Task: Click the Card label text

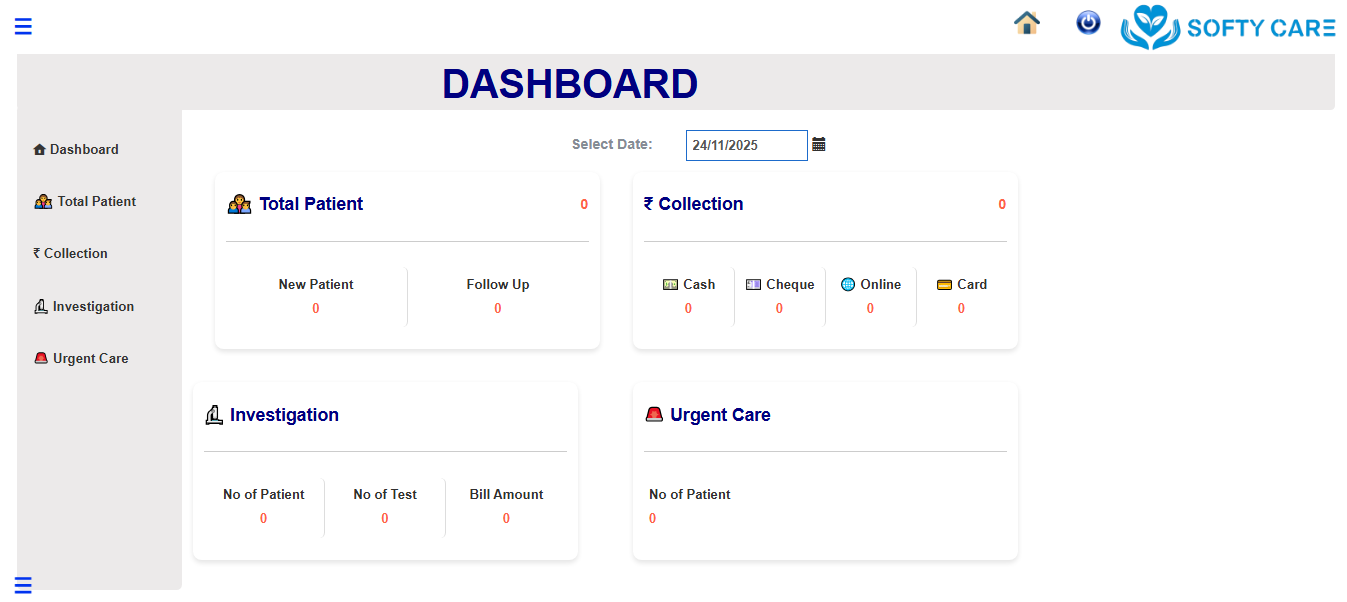Action: [972, 284]
